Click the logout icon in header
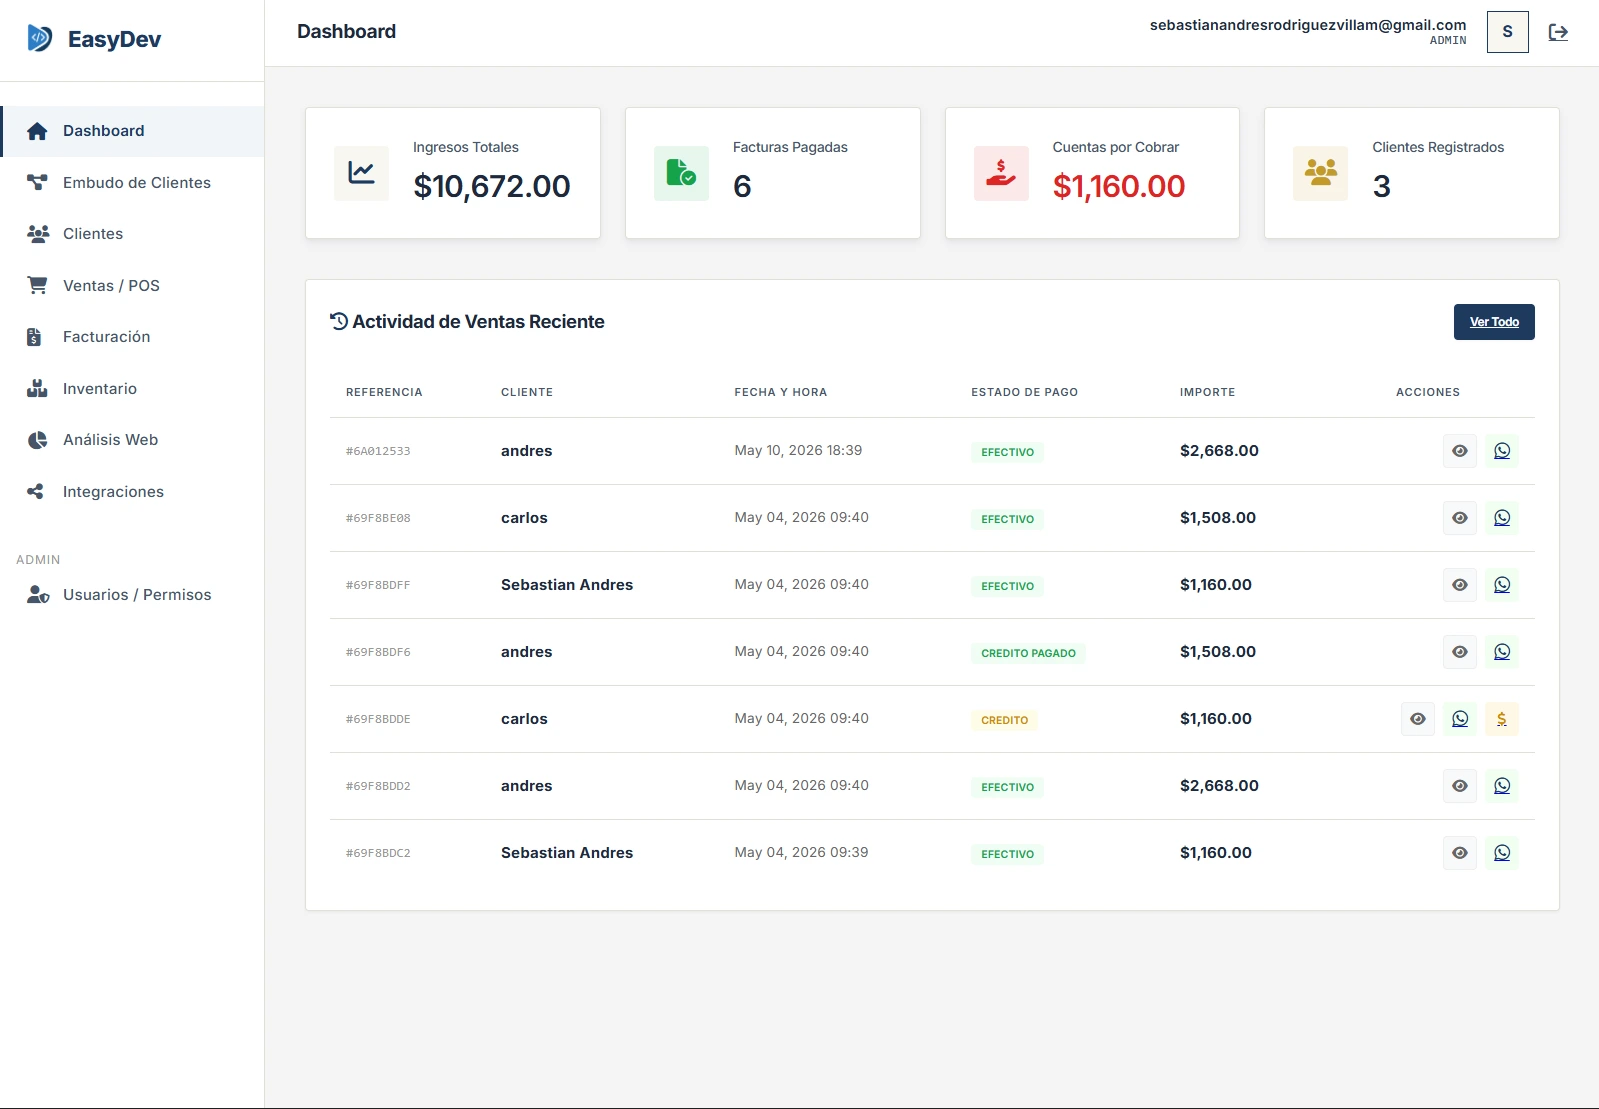 [x=1558, y=32]
